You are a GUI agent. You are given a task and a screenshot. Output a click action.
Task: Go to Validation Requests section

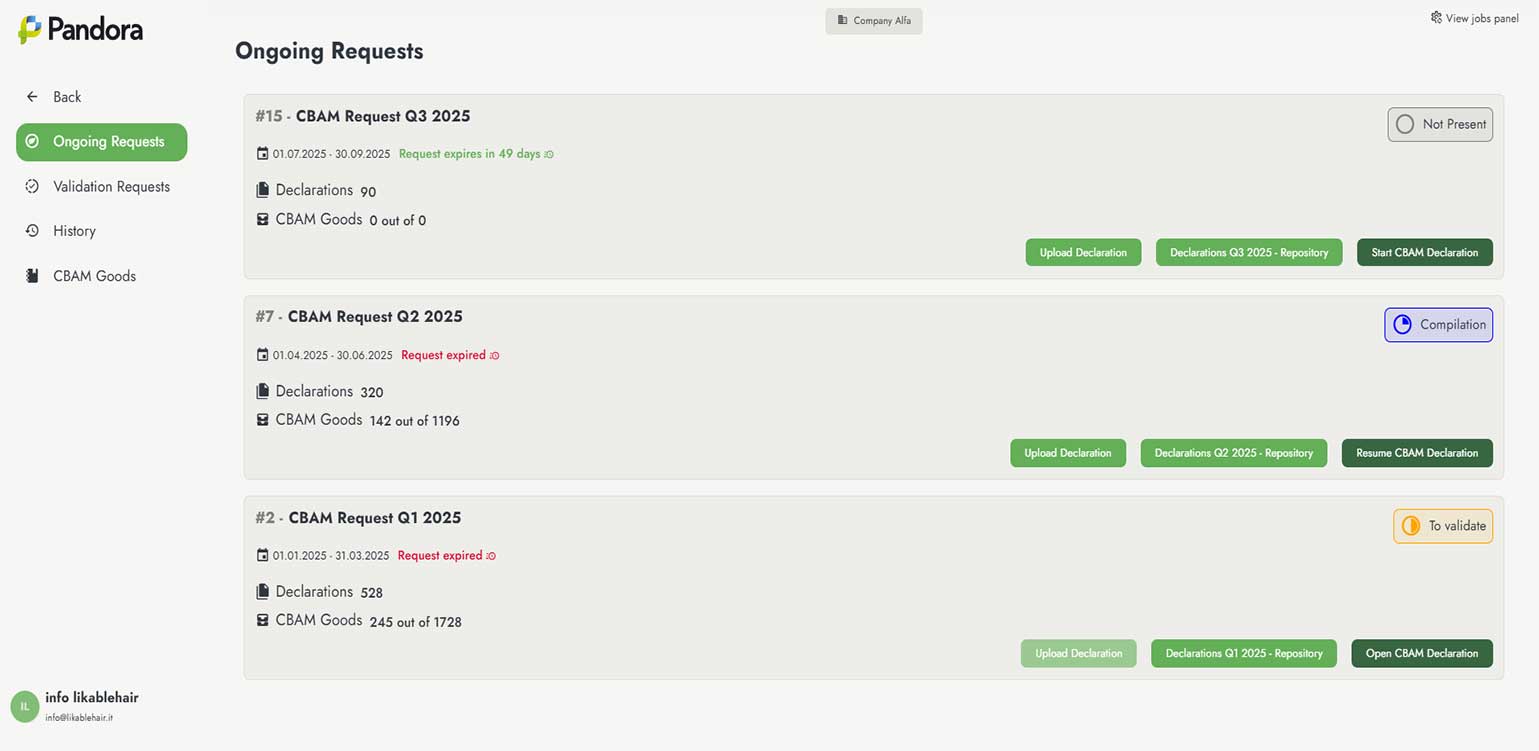pyautogui.click(x=111, y=187)
